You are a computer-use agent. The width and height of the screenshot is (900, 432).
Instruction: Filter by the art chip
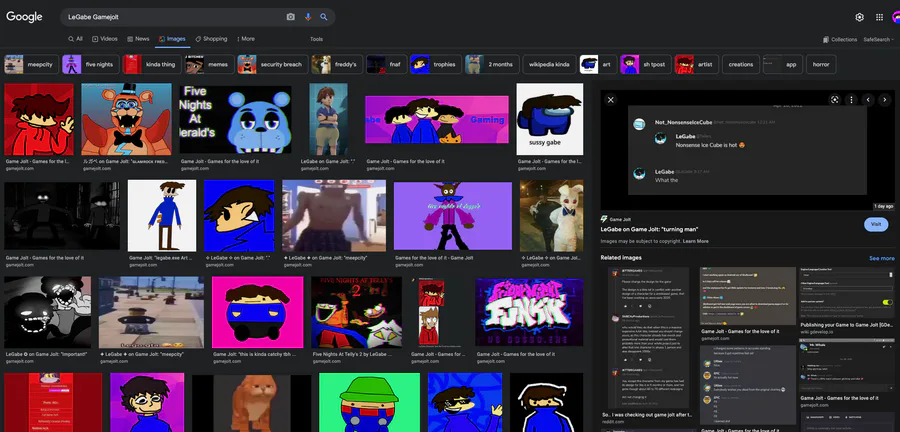[x=598, y=64]
